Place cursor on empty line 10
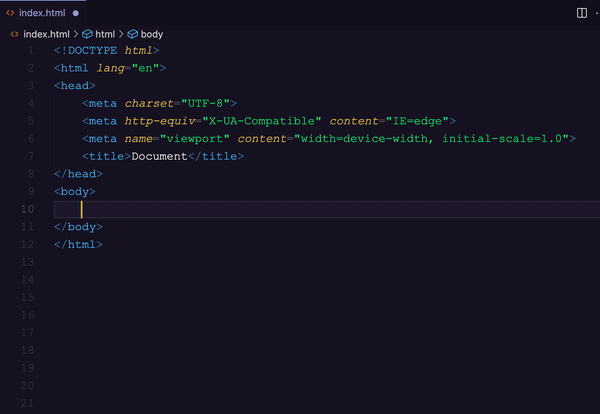This screenshot has width=600, height=414. point(327,209)
